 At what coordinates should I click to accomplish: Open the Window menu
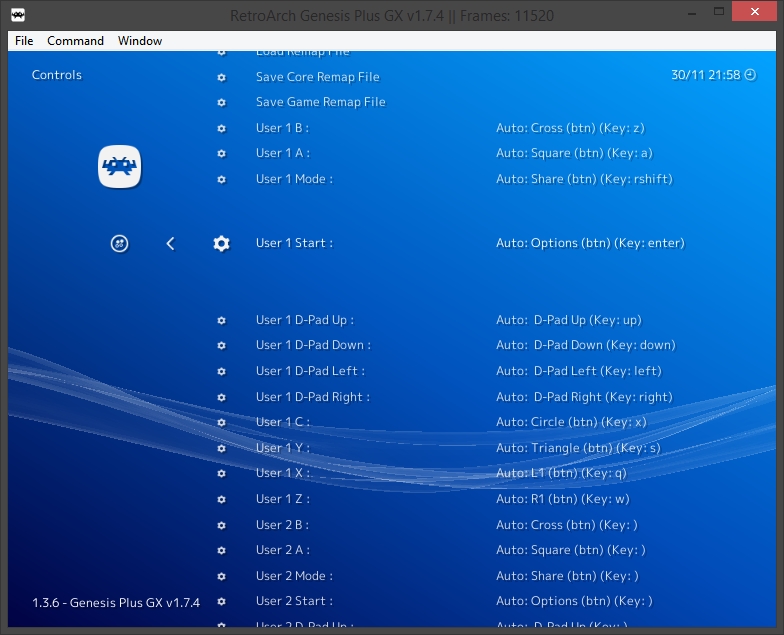(140, 40)
